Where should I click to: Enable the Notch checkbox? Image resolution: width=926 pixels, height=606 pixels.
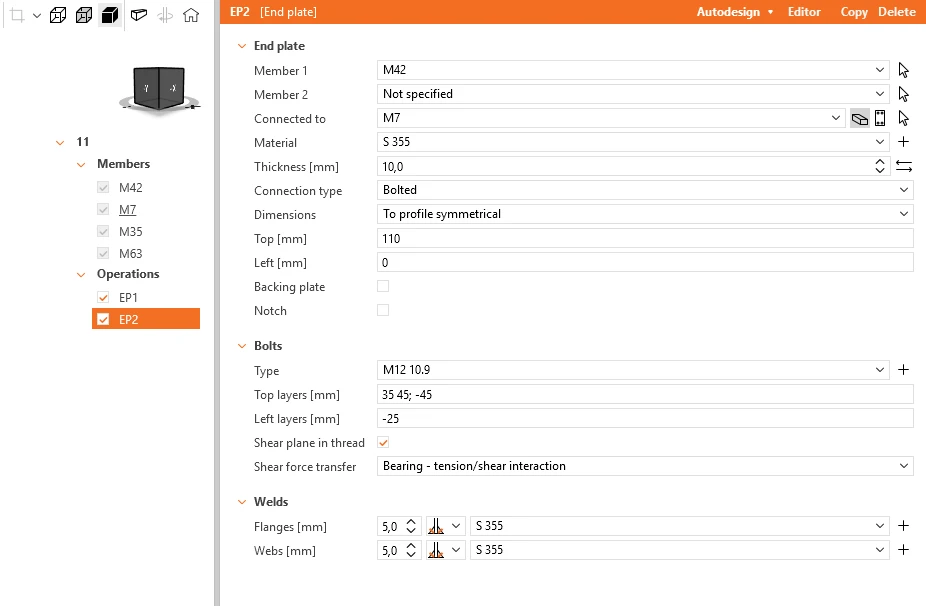383,310
